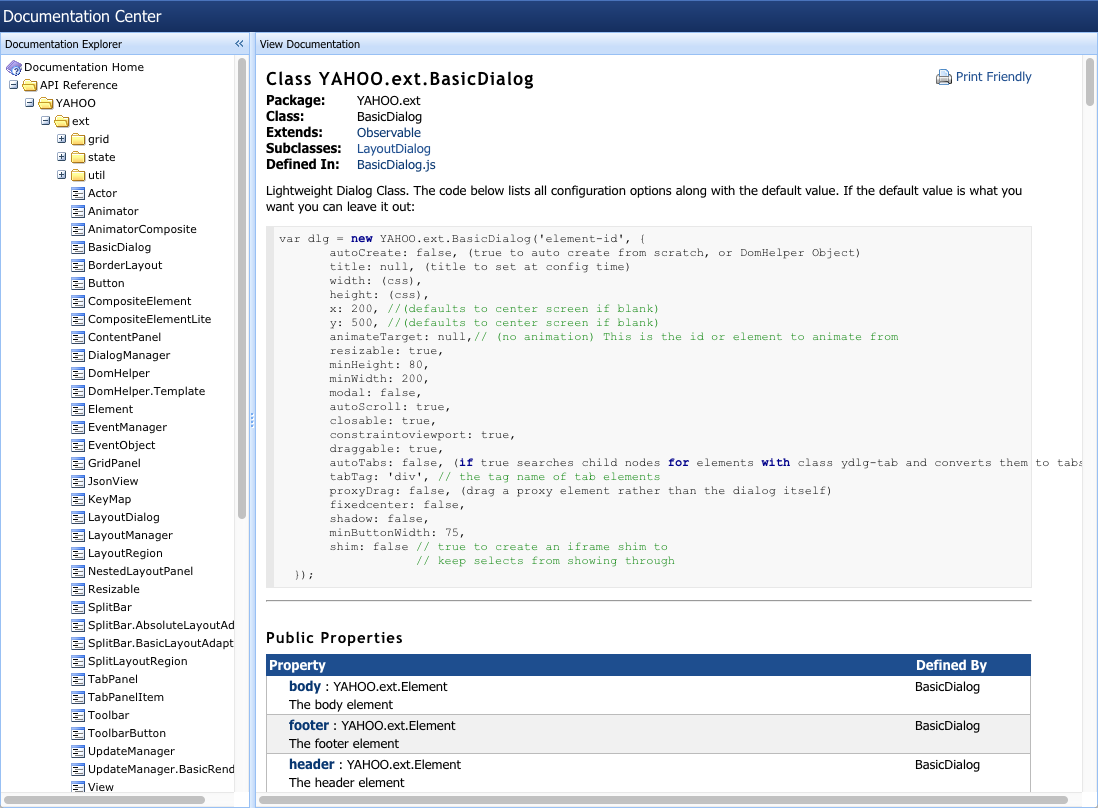Image resolution: width=1098 pixels, height=808 pixels.
Task: Click the class icon beside Actor
Action: [x=78, y=193]
